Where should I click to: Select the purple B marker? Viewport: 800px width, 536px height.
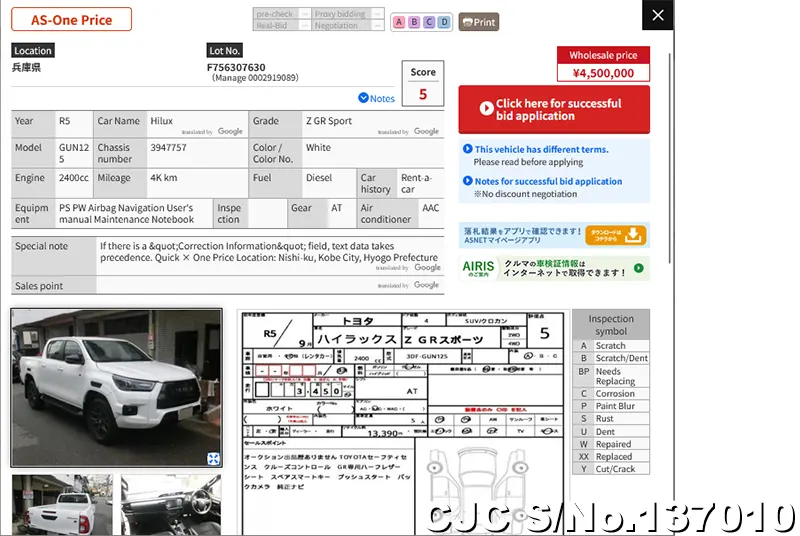tap(414, 22)
